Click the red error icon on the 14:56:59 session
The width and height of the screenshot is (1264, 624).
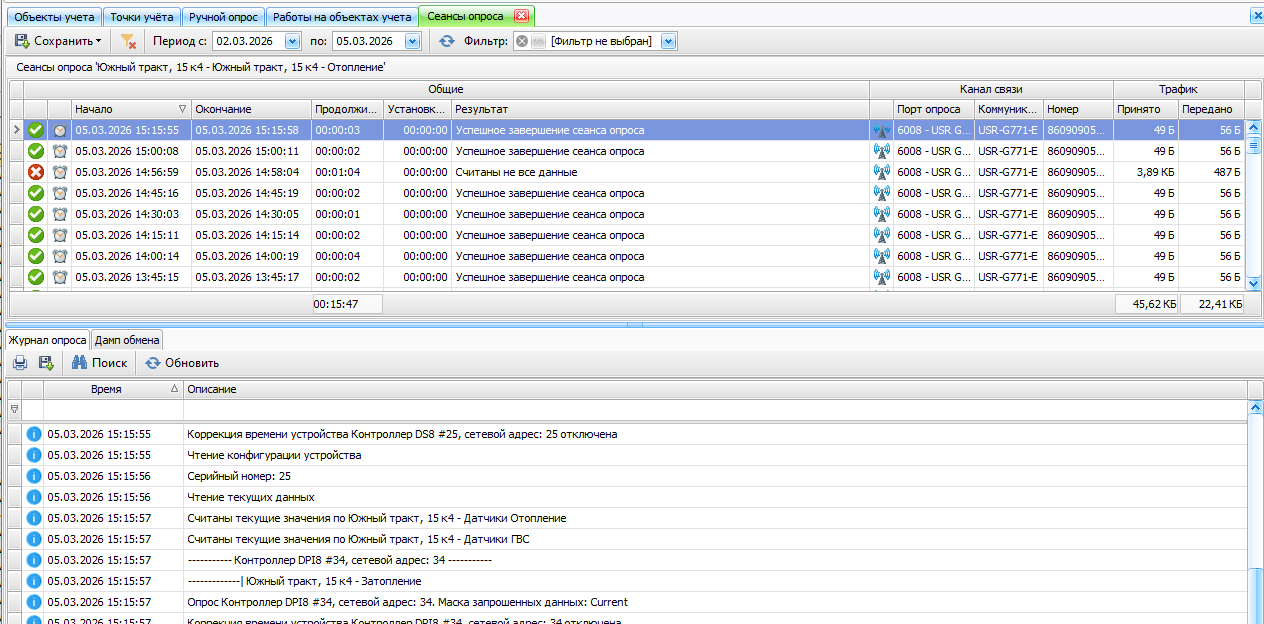[36, 172]
